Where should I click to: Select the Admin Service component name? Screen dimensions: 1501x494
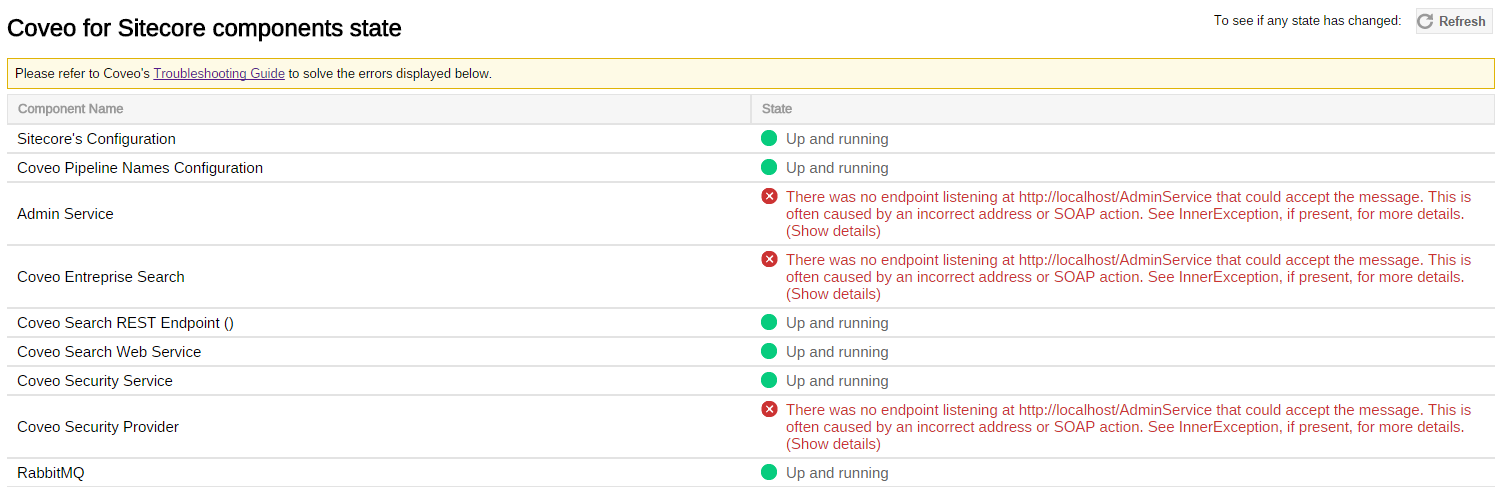click(x=65, y=214)
